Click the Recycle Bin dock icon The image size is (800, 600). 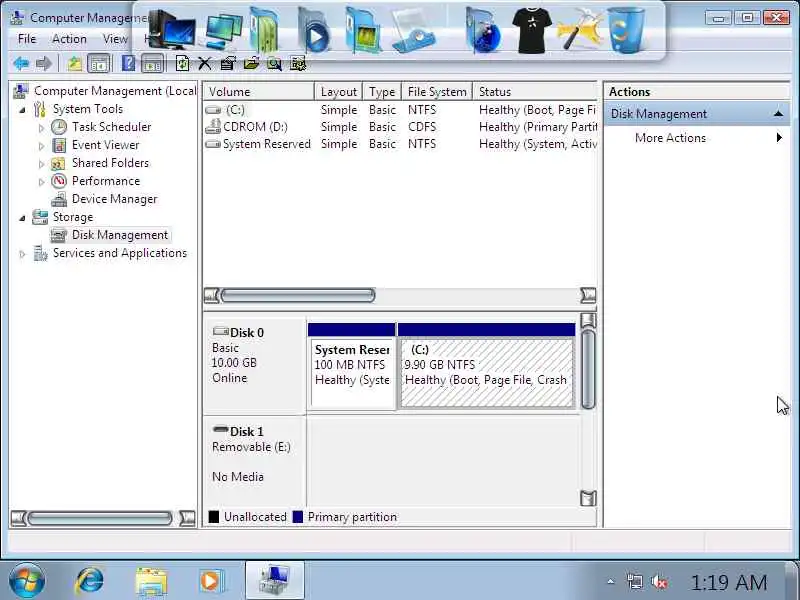coord(627,30)
